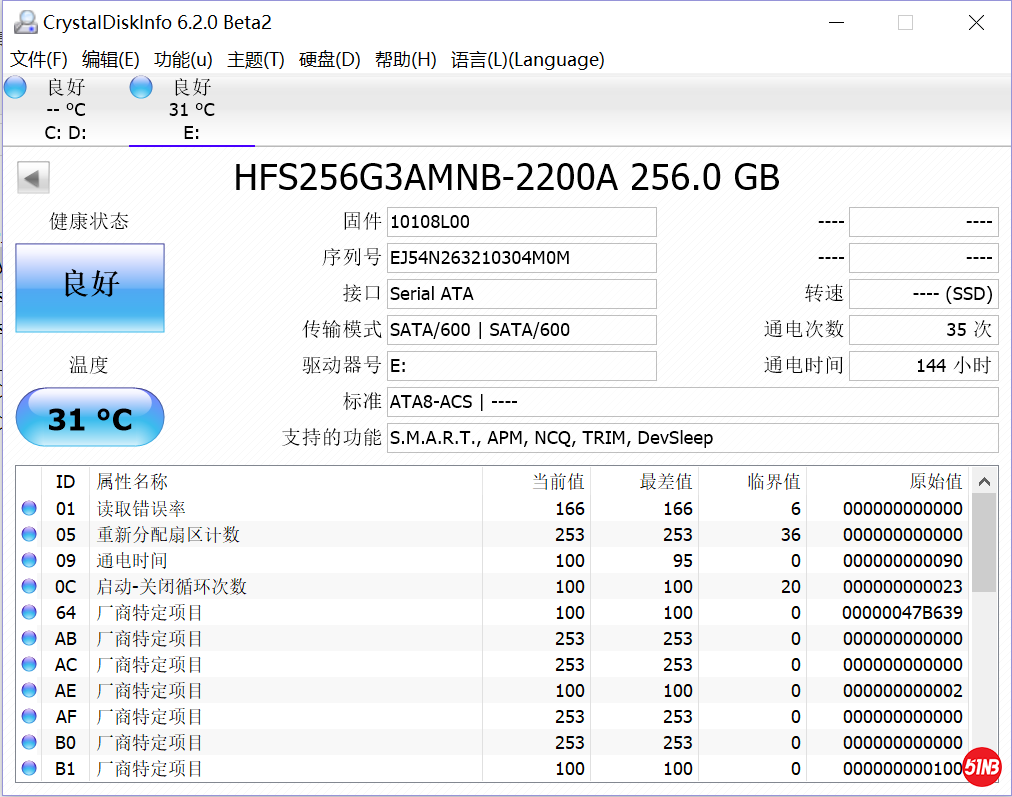Screen dimensions: 1012x797
Task: Click the blue status dot beside 重新分配扇区计数
Action: click(29, 534)
